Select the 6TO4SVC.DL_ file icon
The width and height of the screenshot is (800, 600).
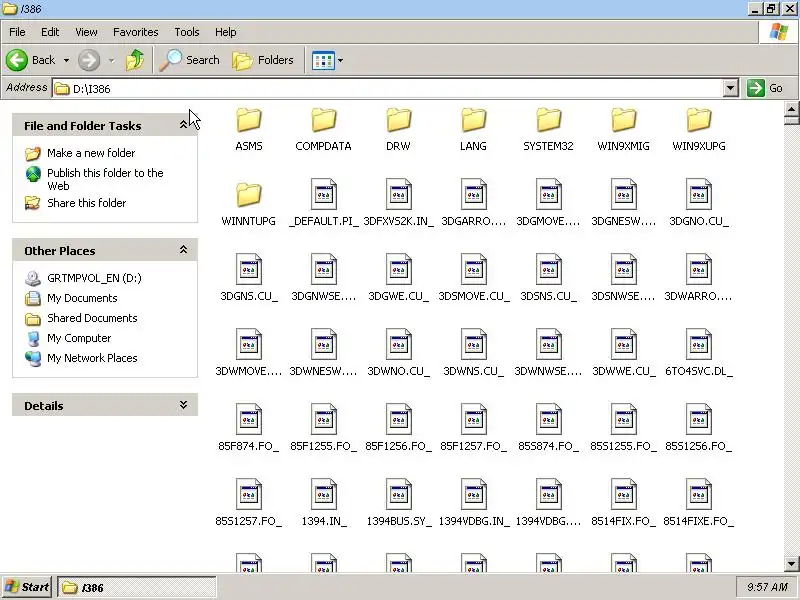click(698, 344)
